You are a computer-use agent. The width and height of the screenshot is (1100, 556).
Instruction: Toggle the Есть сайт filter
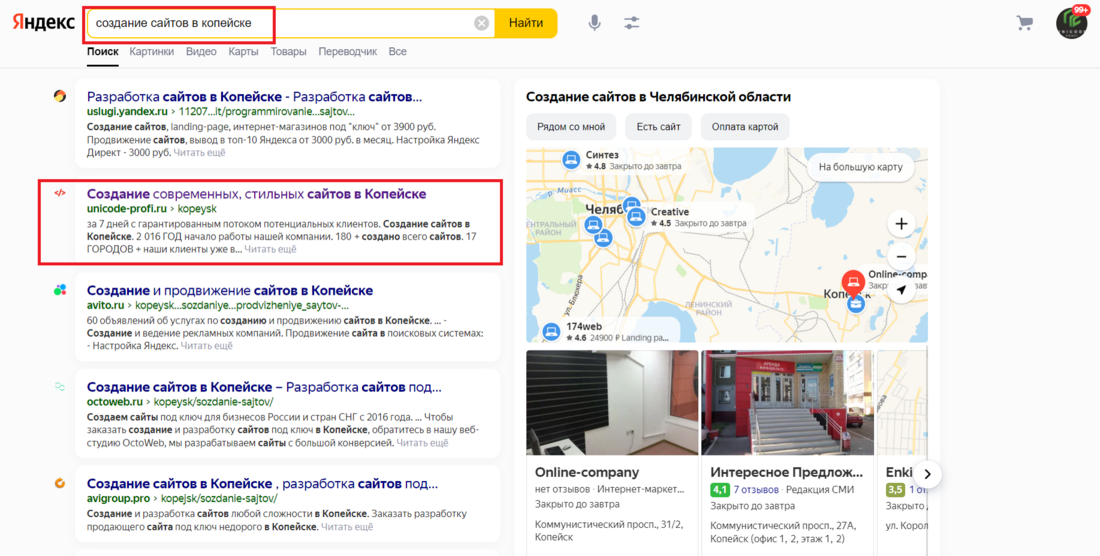658,127
